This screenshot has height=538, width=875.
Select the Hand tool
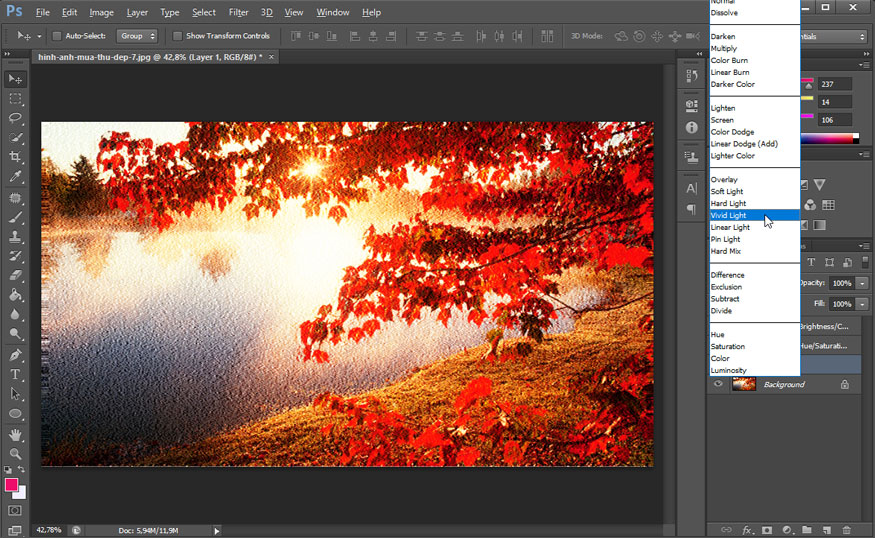pos(15,435)
